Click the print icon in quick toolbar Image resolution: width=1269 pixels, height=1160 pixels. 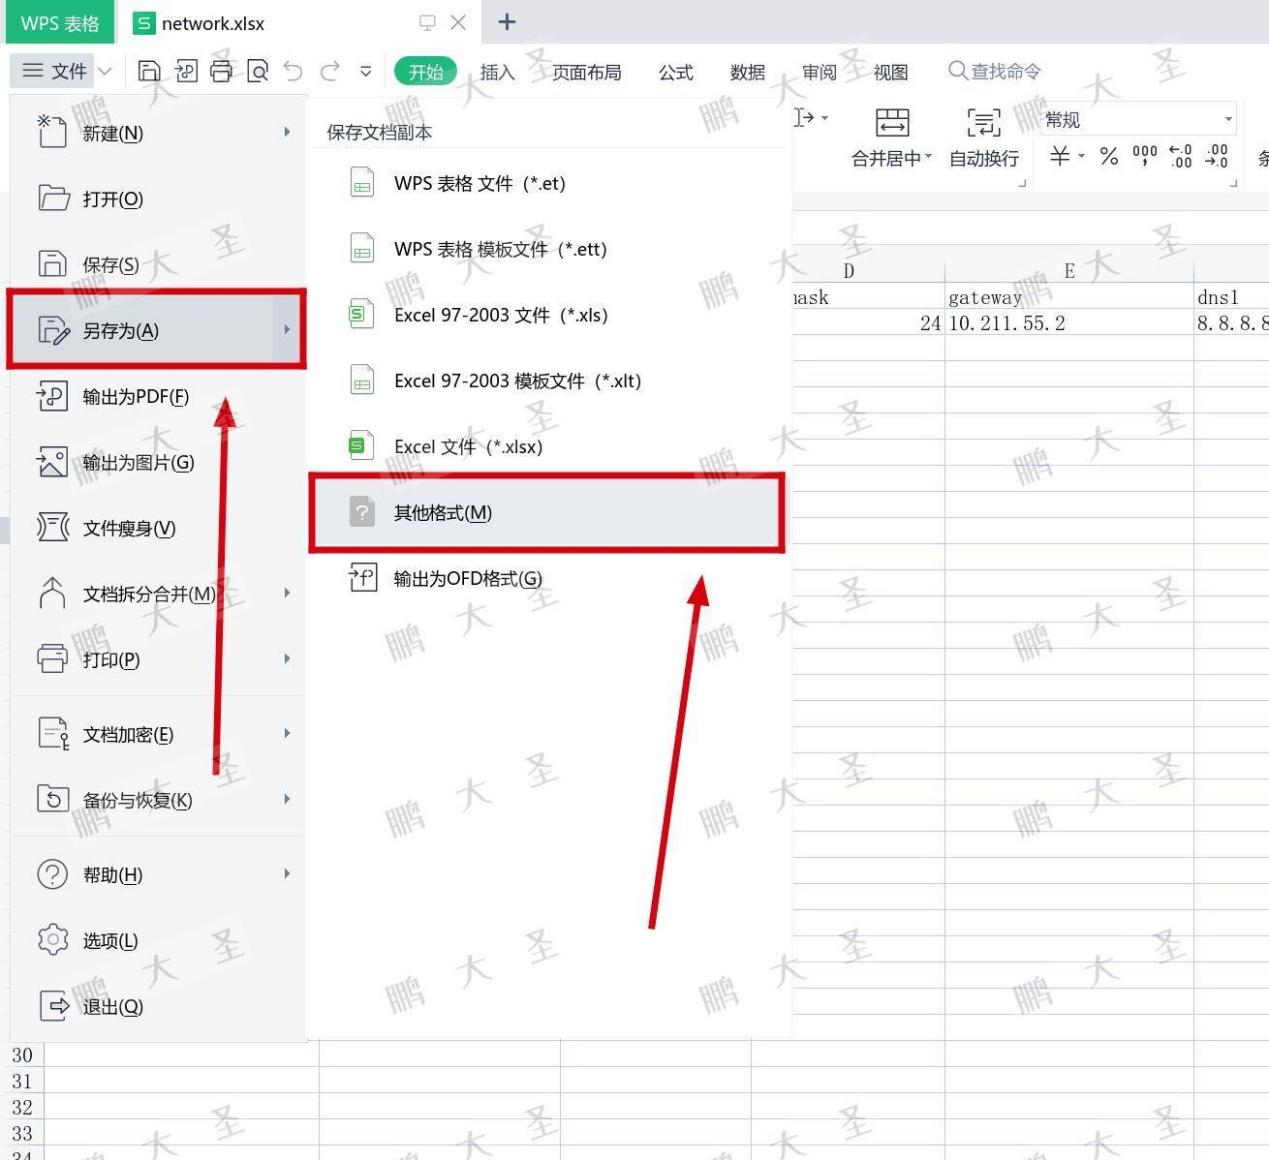222,71
